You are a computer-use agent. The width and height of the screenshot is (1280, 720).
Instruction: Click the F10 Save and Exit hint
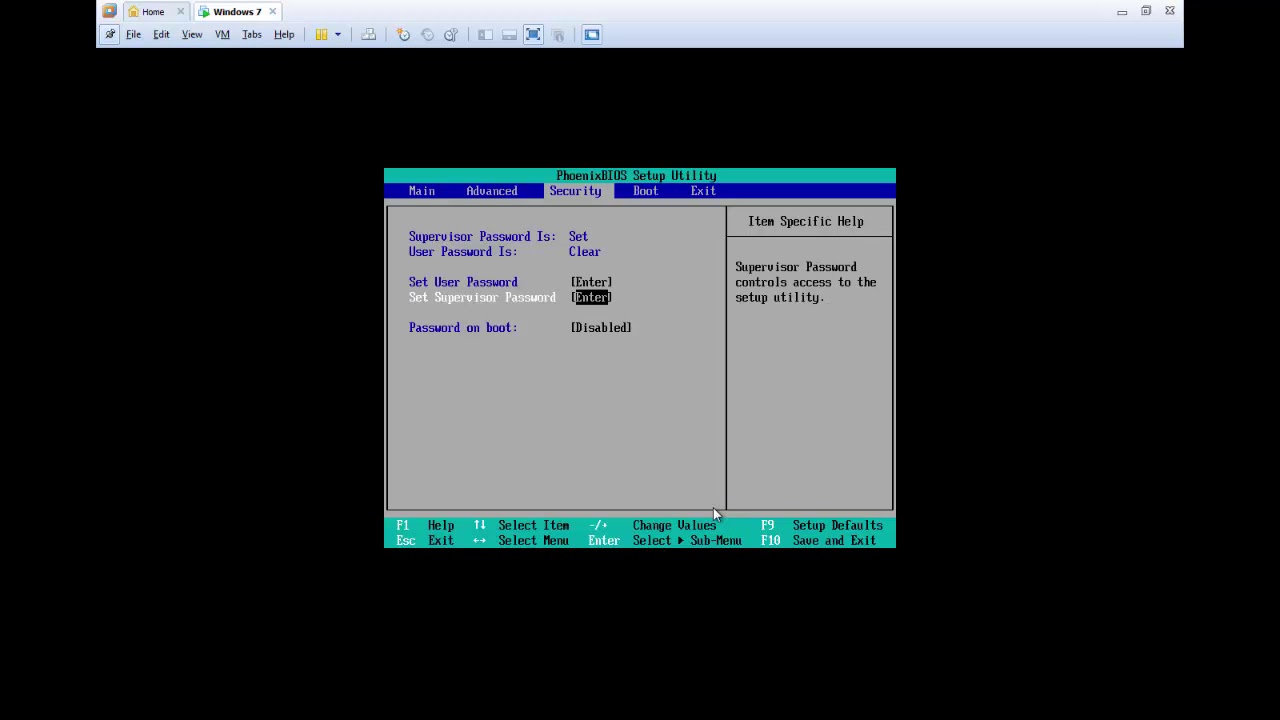[x=819, y=540]
